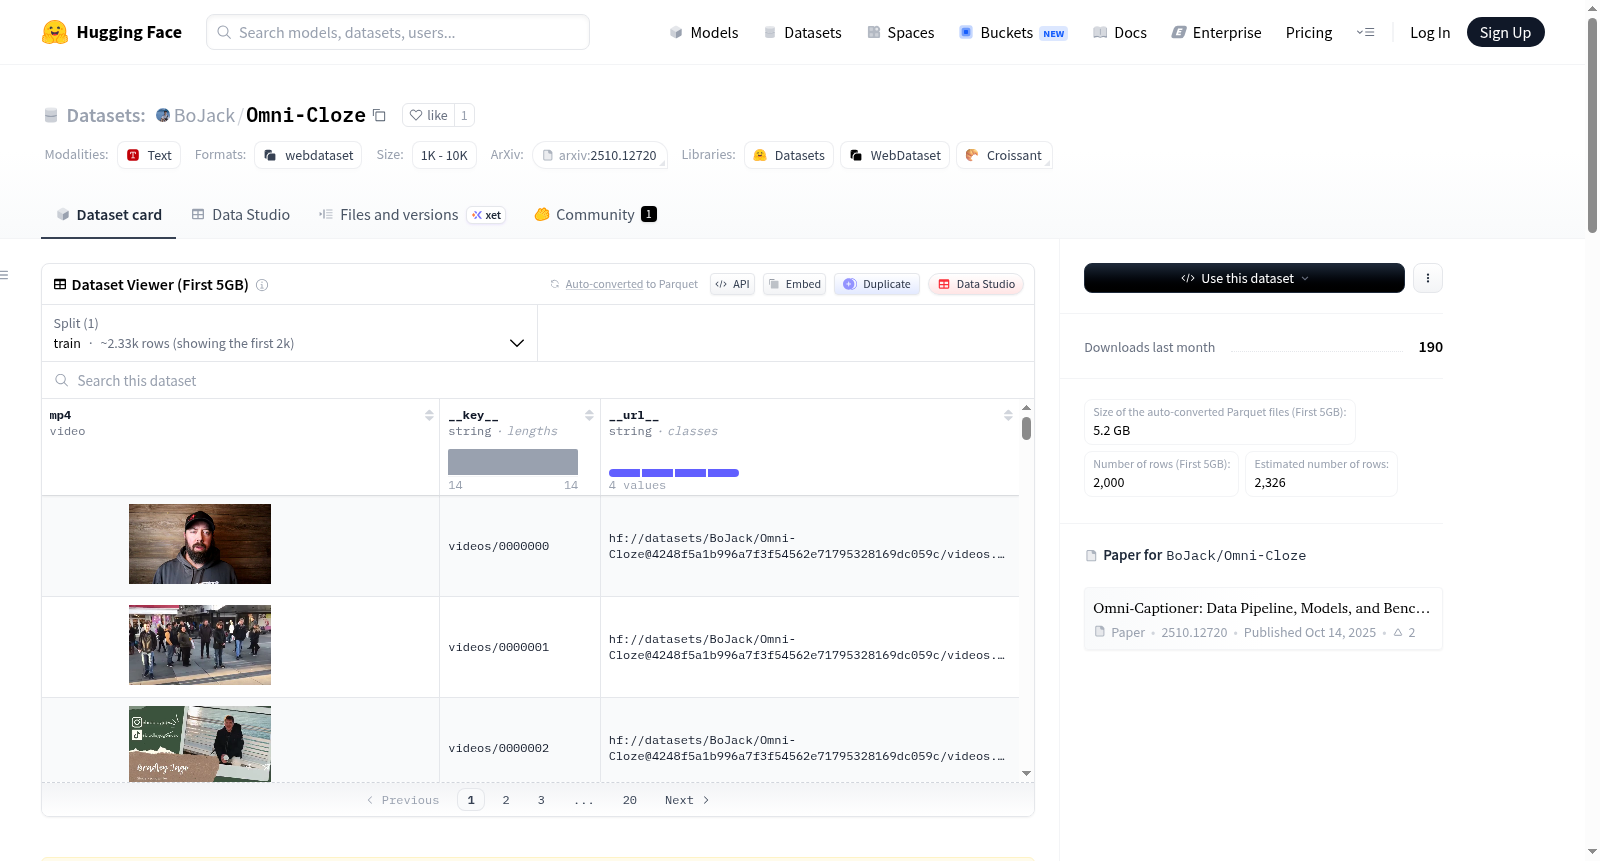
Task: Open the Community tab
Action: [x=596, y=215]
